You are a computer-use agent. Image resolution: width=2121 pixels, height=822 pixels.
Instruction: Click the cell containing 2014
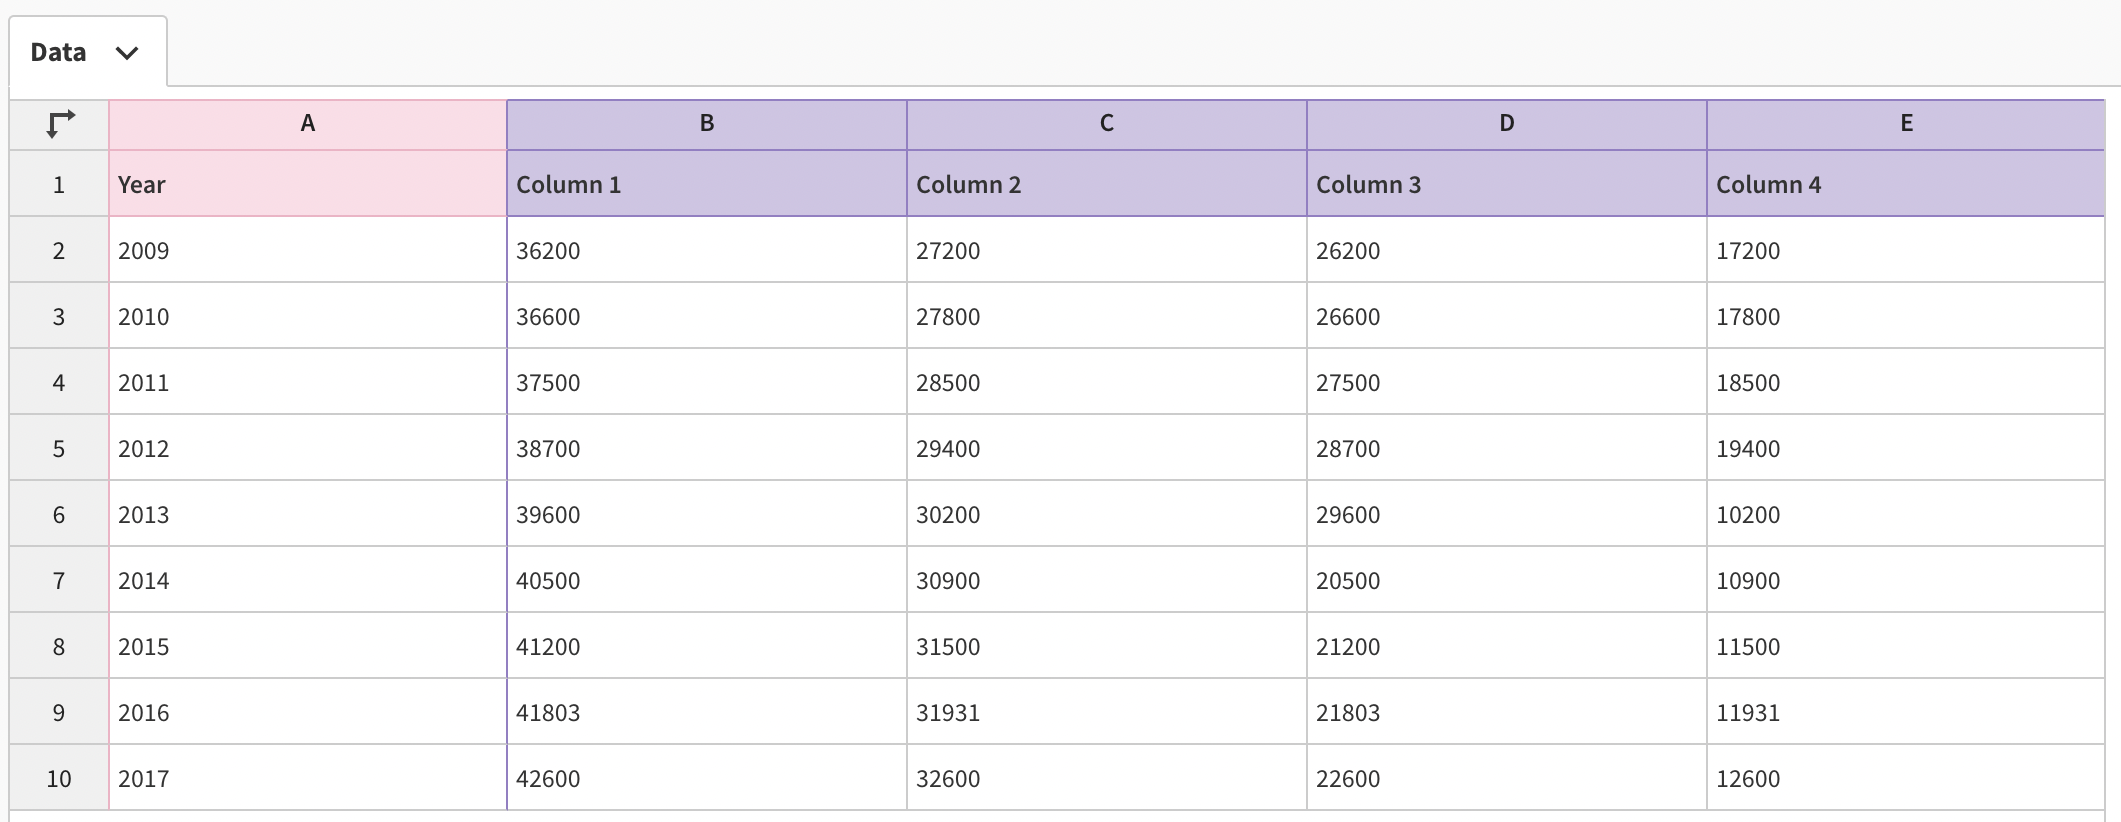click(308, 580)
